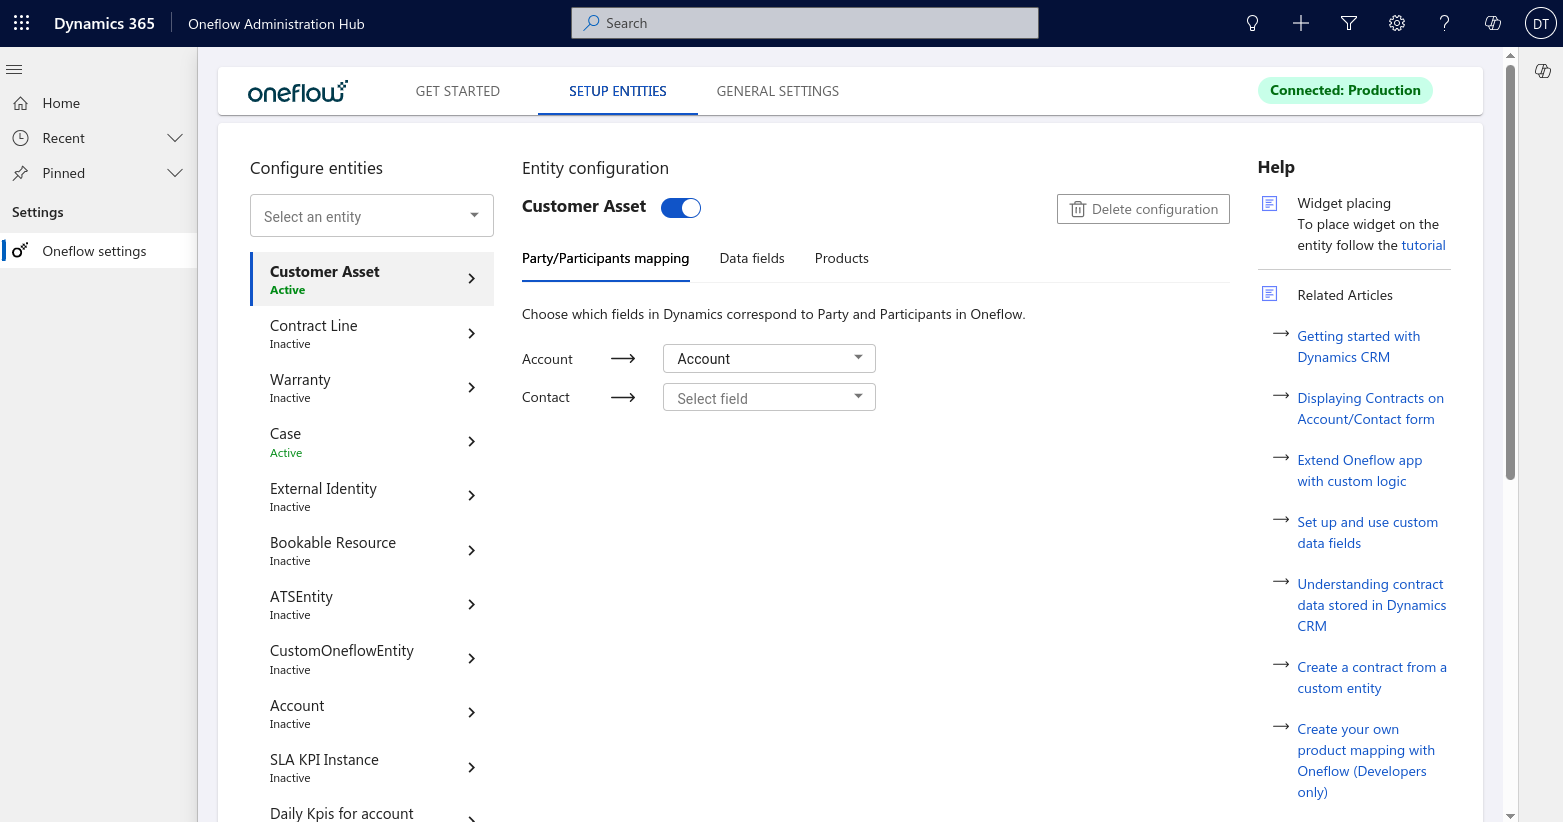Open Create a contract from custom entity link
Screen dimensions: 1563x822
click(x=1372, y=678)
